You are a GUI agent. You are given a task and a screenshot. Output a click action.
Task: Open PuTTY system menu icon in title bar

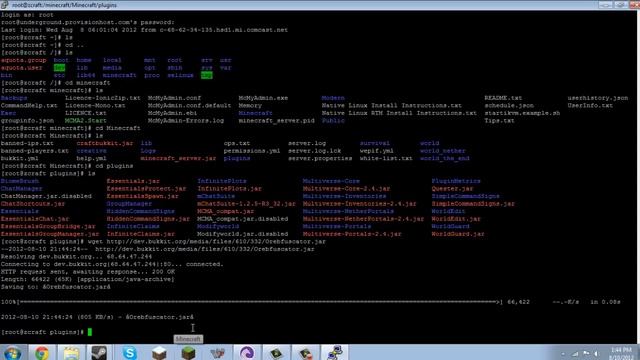pos(4,5)
